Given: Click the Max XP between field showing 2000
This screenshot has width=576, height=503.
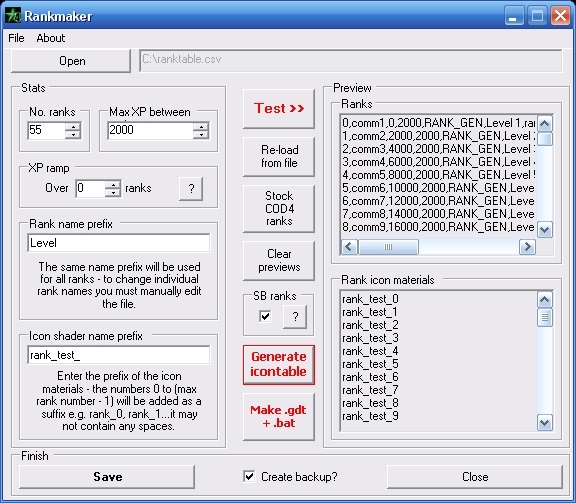Looking at the screenshot, I should 150,130.
